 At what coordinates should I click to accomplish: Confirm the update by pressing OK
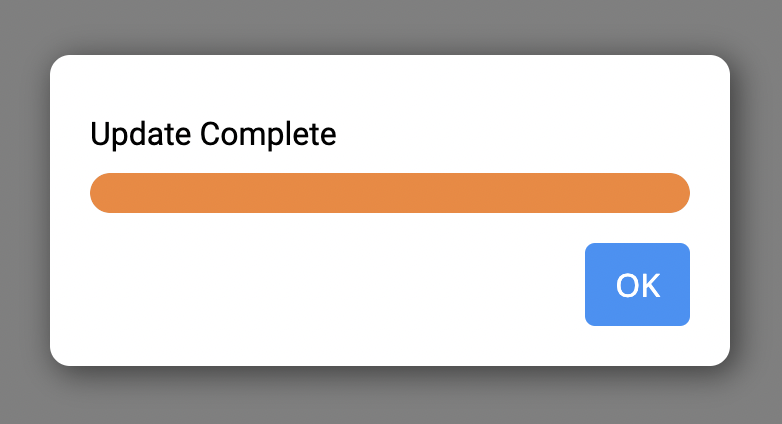point(637,285)
